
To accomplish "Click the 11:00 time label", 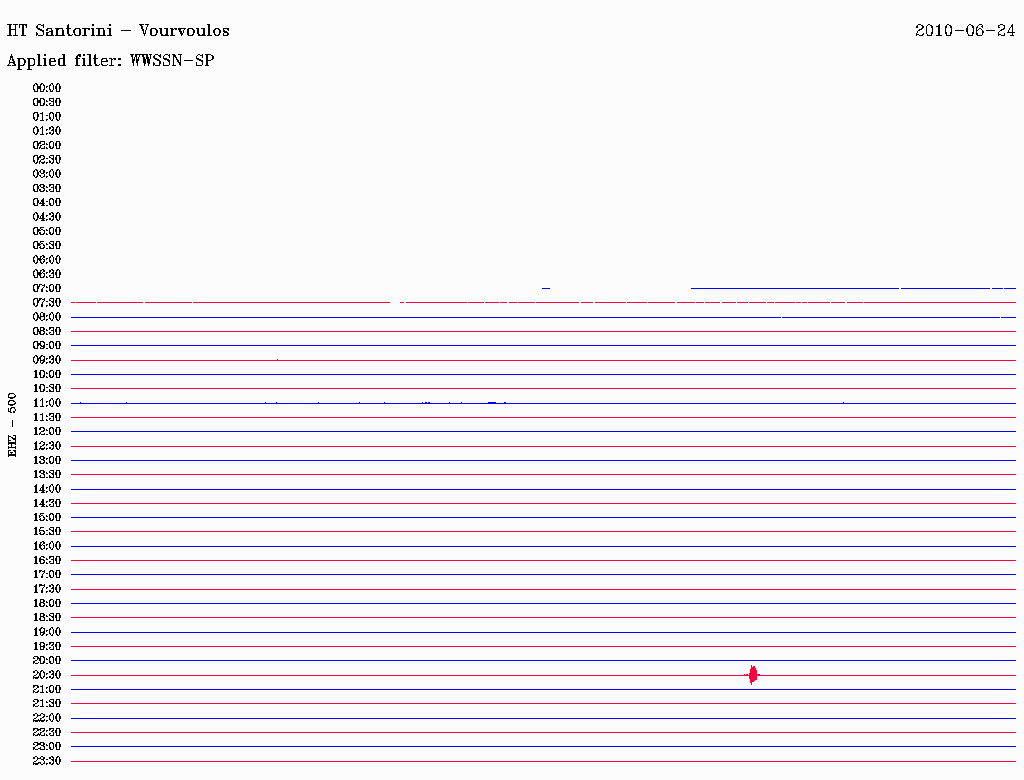I will (x=47, y=403).
